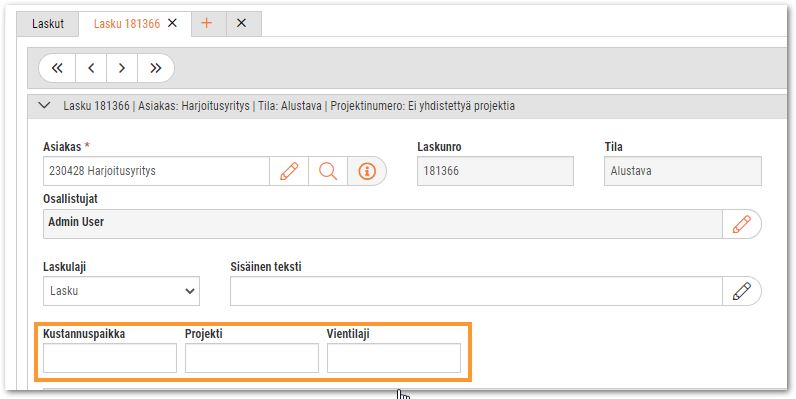Edit Sisäinen teksti with black pencil icon

click(742, 291)
